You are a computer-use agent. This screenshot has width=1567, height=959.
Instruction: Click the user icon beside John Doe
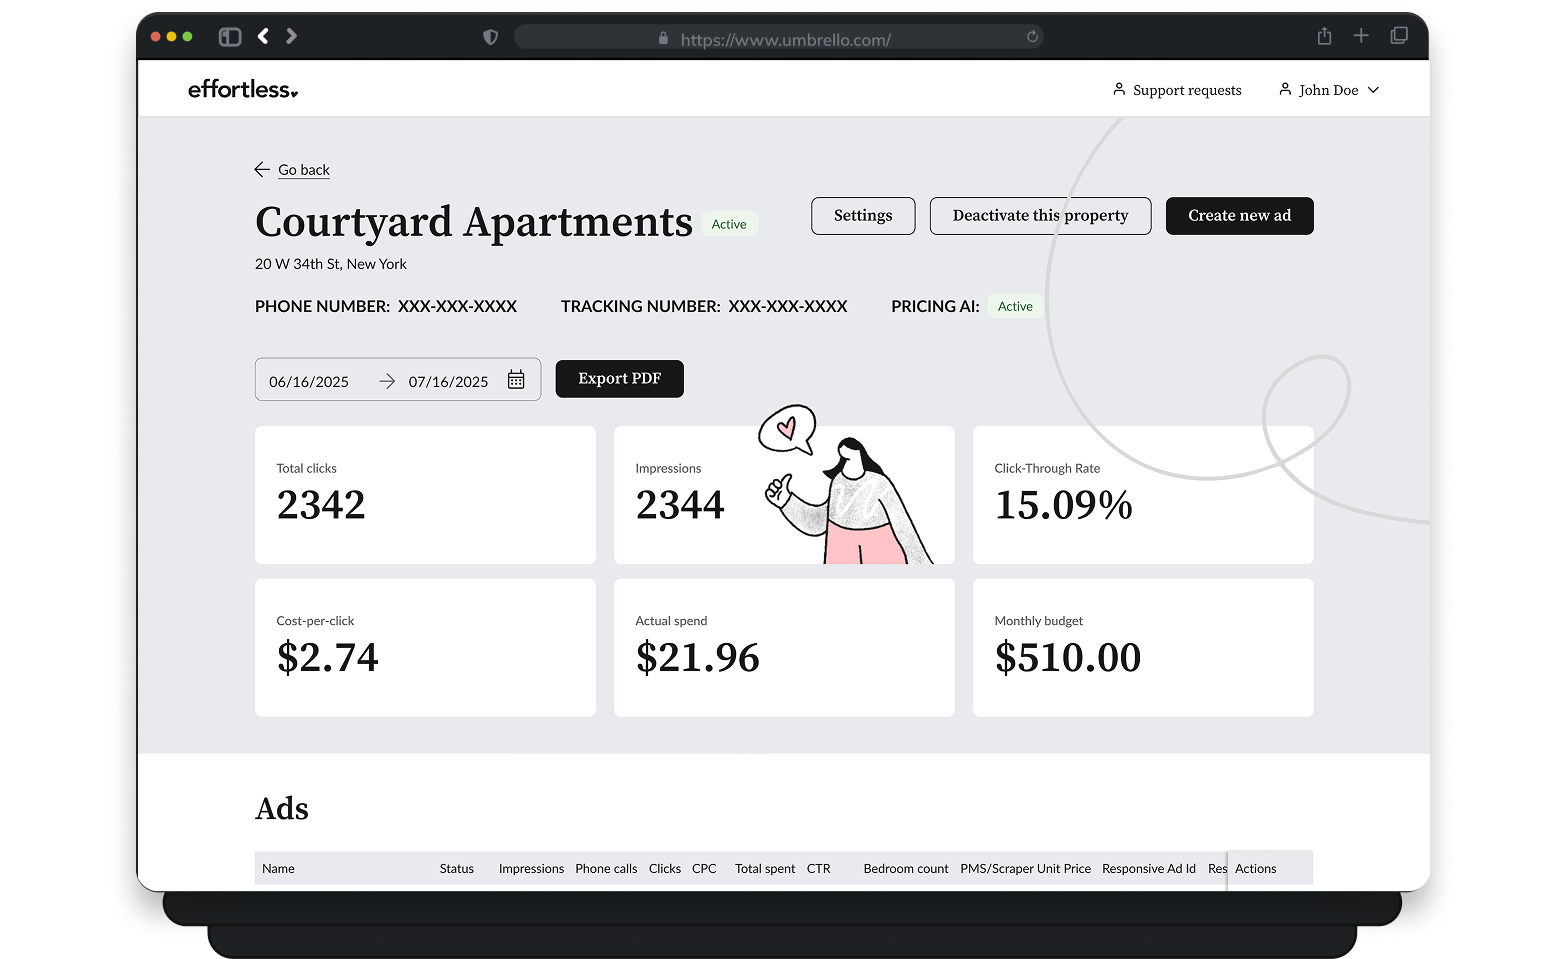point(1285,89)
